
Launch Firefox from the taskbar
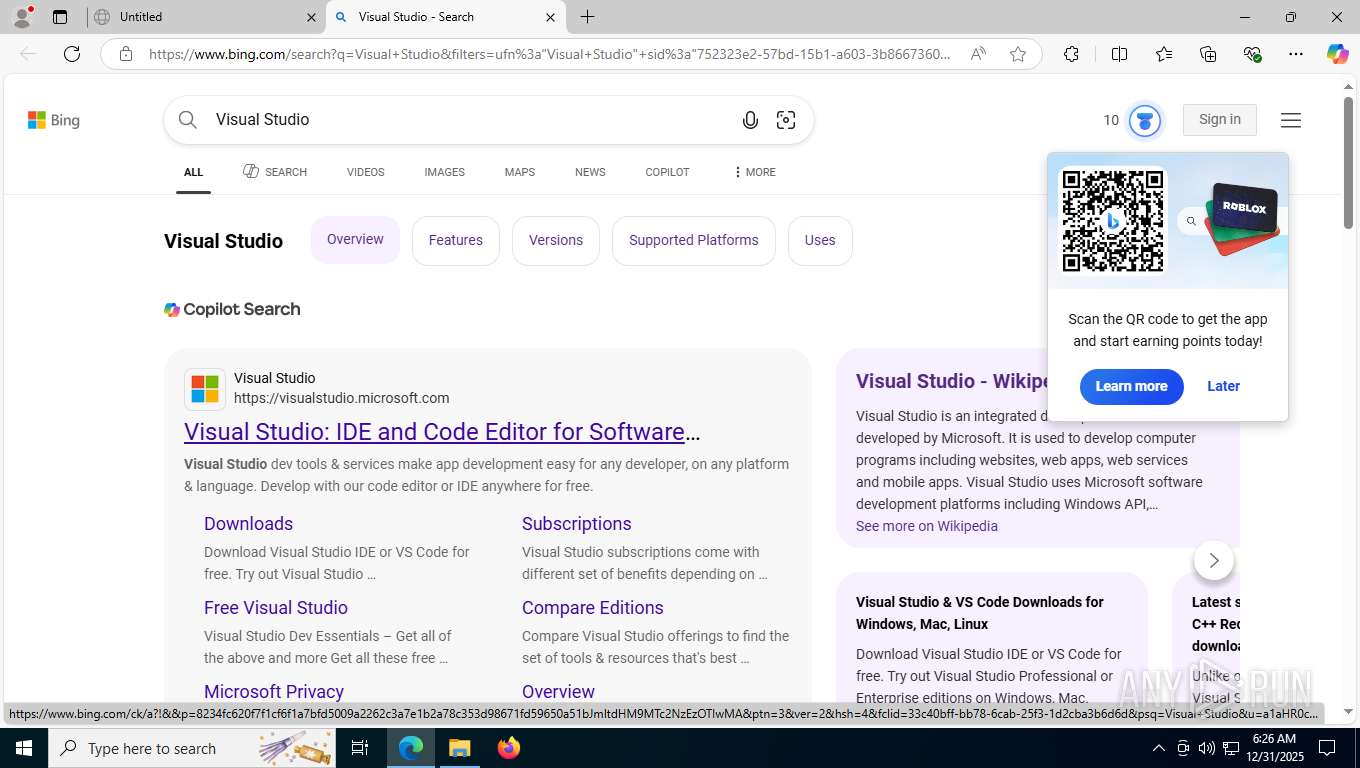coord(509,748)
